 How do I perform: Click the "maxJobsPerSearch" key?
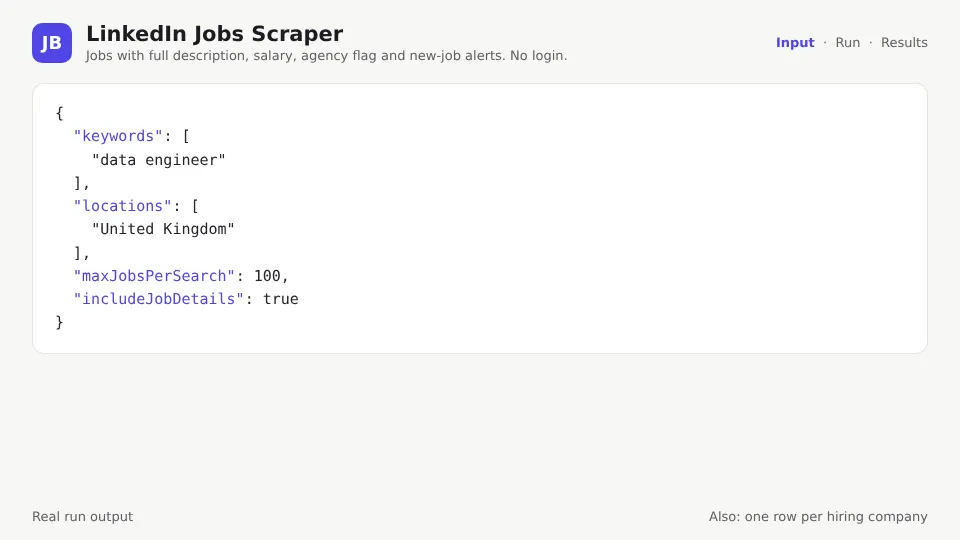(154, 276)
